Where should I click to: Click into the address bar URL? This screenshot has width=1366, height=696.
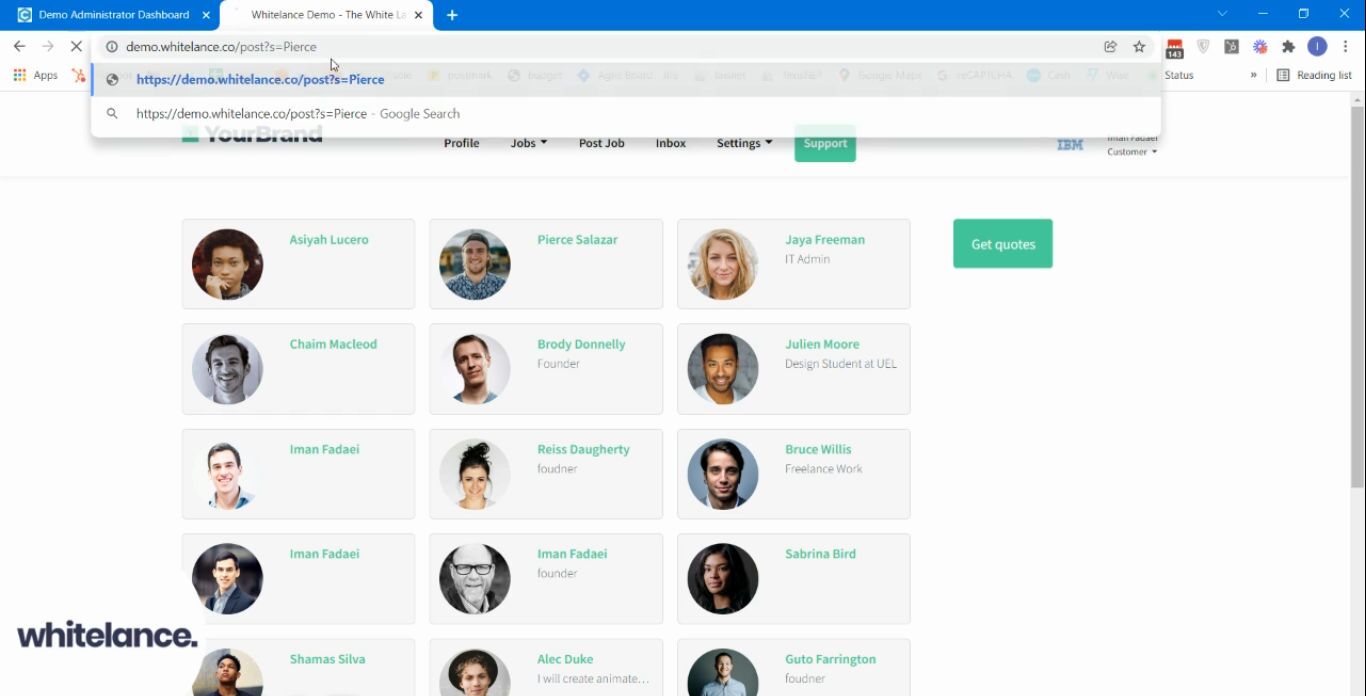point(221,47)
